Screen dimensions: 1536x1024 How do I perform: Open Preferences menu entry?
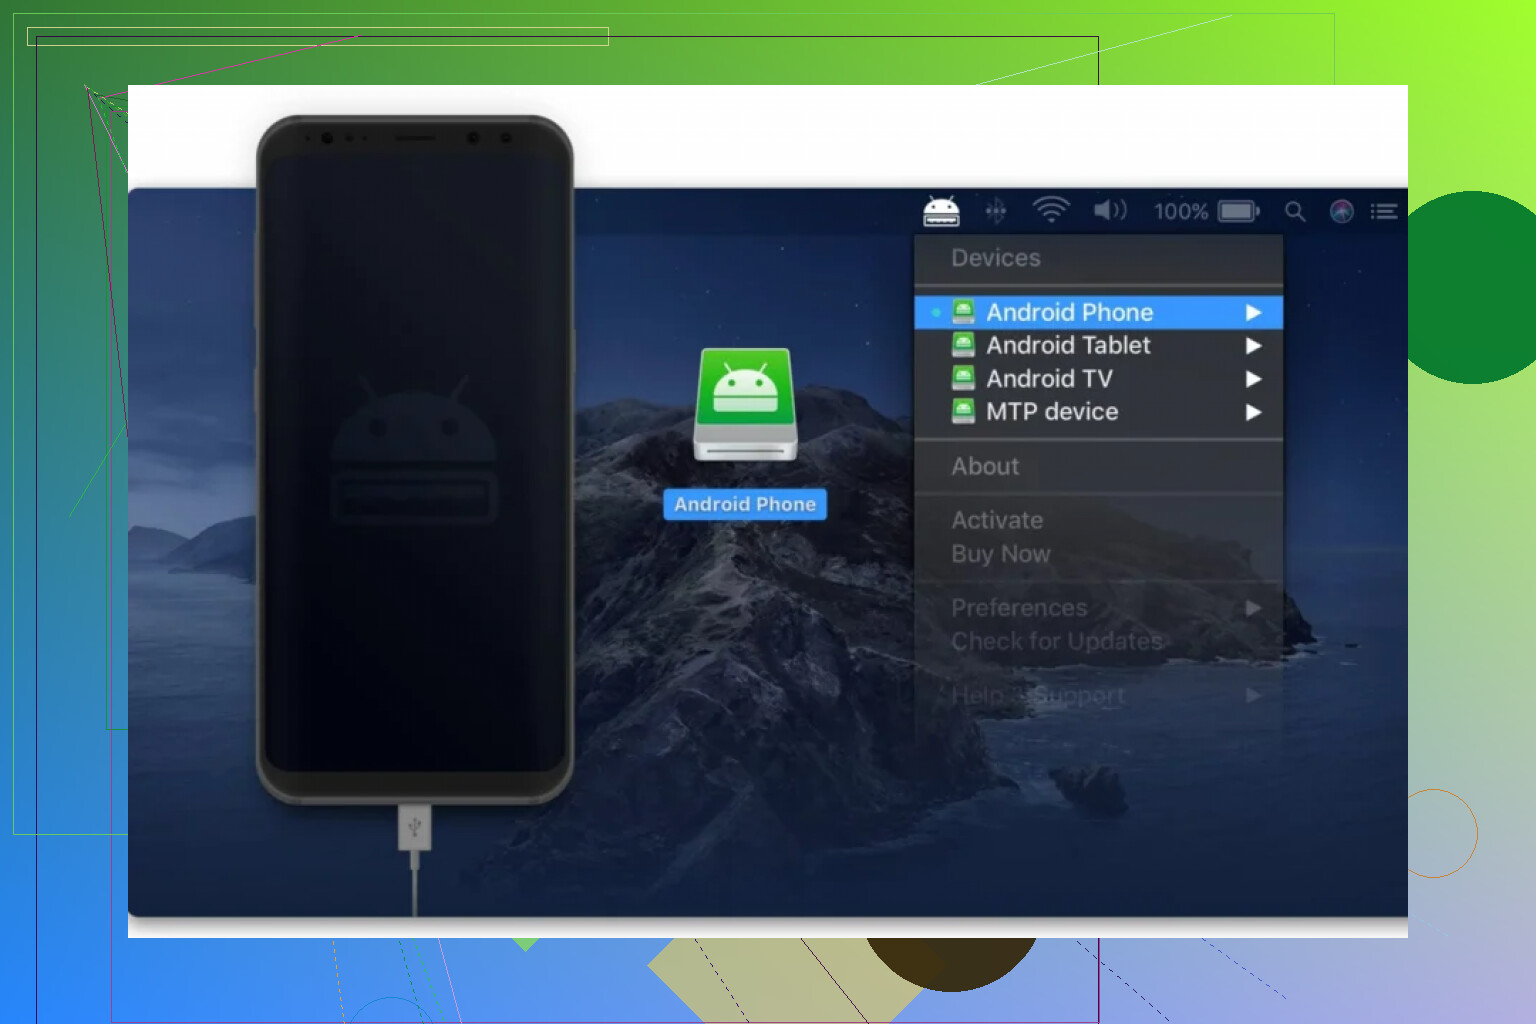pyautogui.click(x=1098, y=608)
